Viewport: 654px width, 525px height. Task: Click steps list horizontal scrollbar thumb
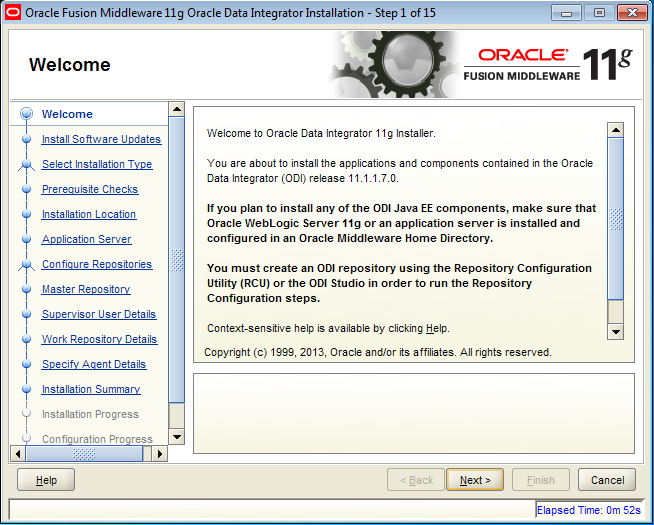pyautogui.click(x=84, y=453)
